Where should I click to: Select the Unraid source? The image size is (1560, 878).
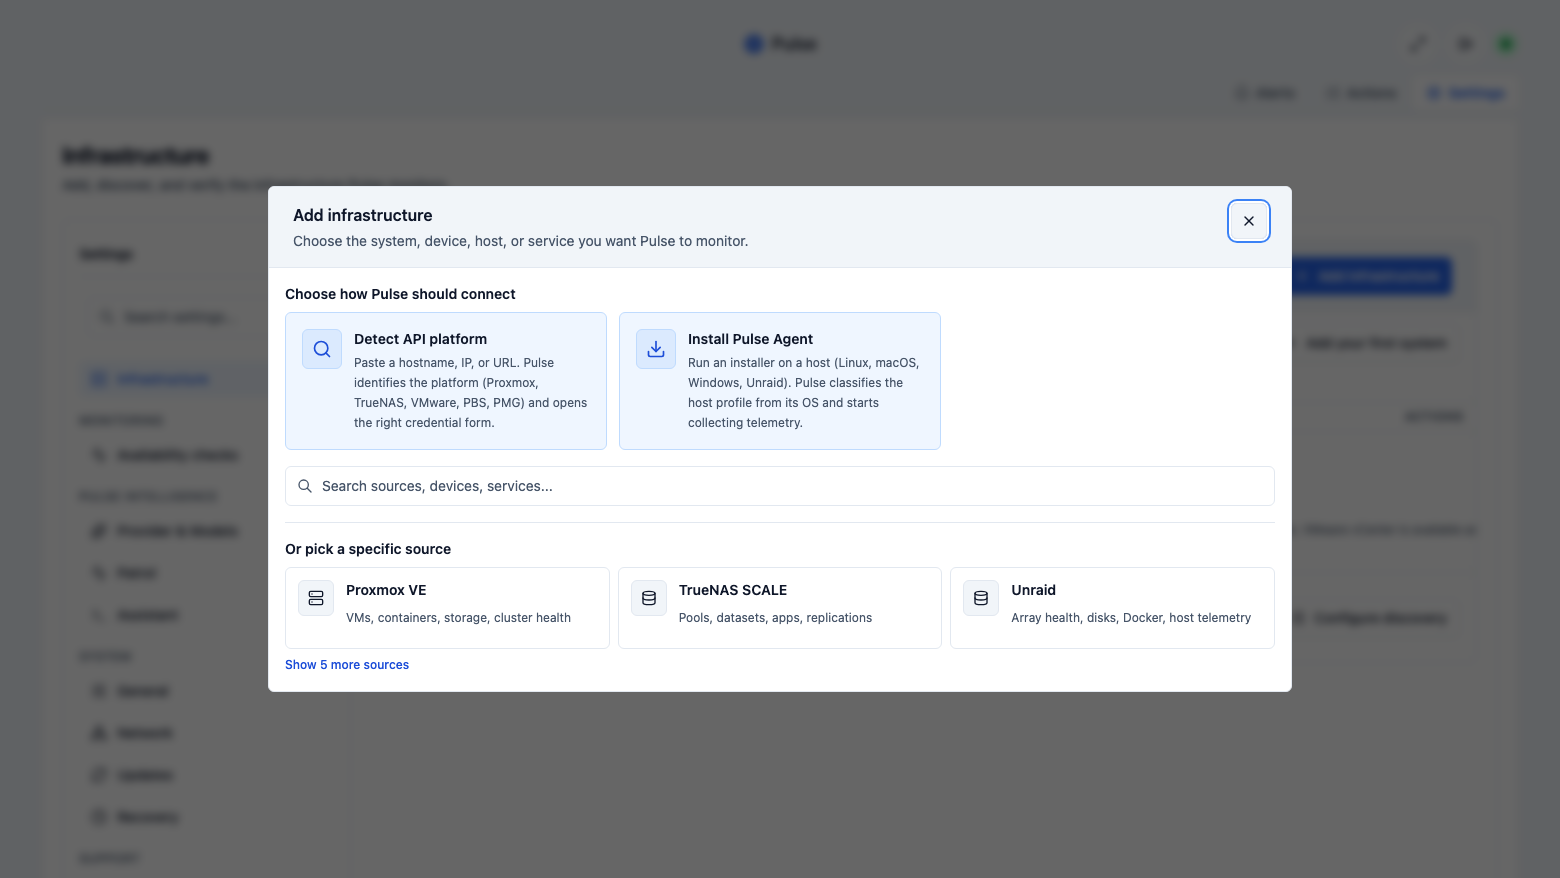point(1112,608)
